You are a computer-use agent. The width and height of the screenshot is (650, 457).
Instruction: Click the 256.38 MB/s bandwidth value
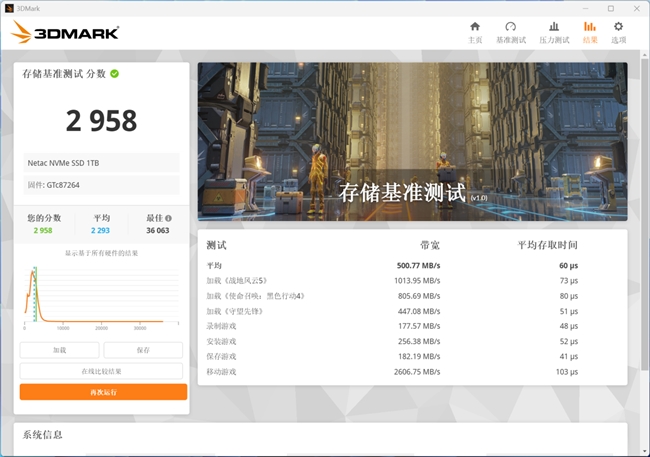[419, 341]
